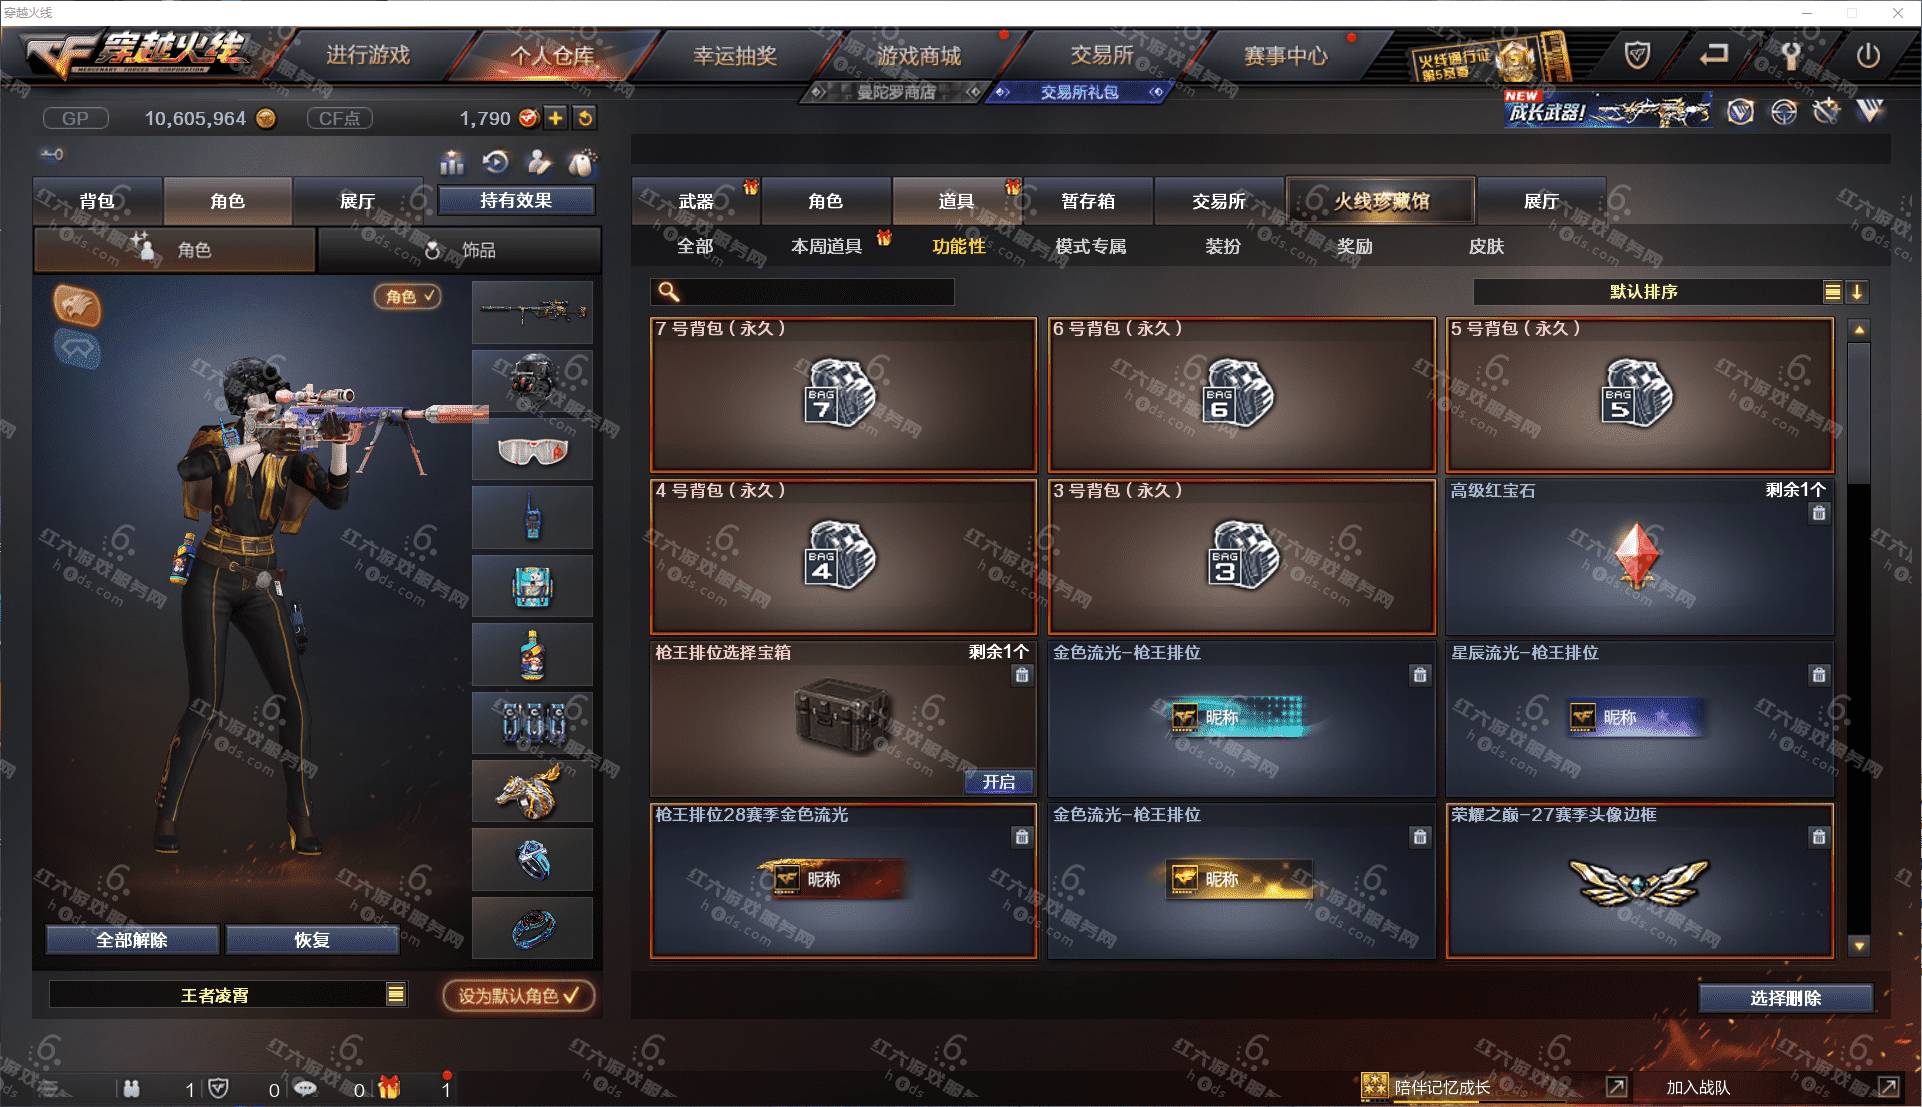Click the item list scrollbar down arrow

click(x=1859, y=945)
